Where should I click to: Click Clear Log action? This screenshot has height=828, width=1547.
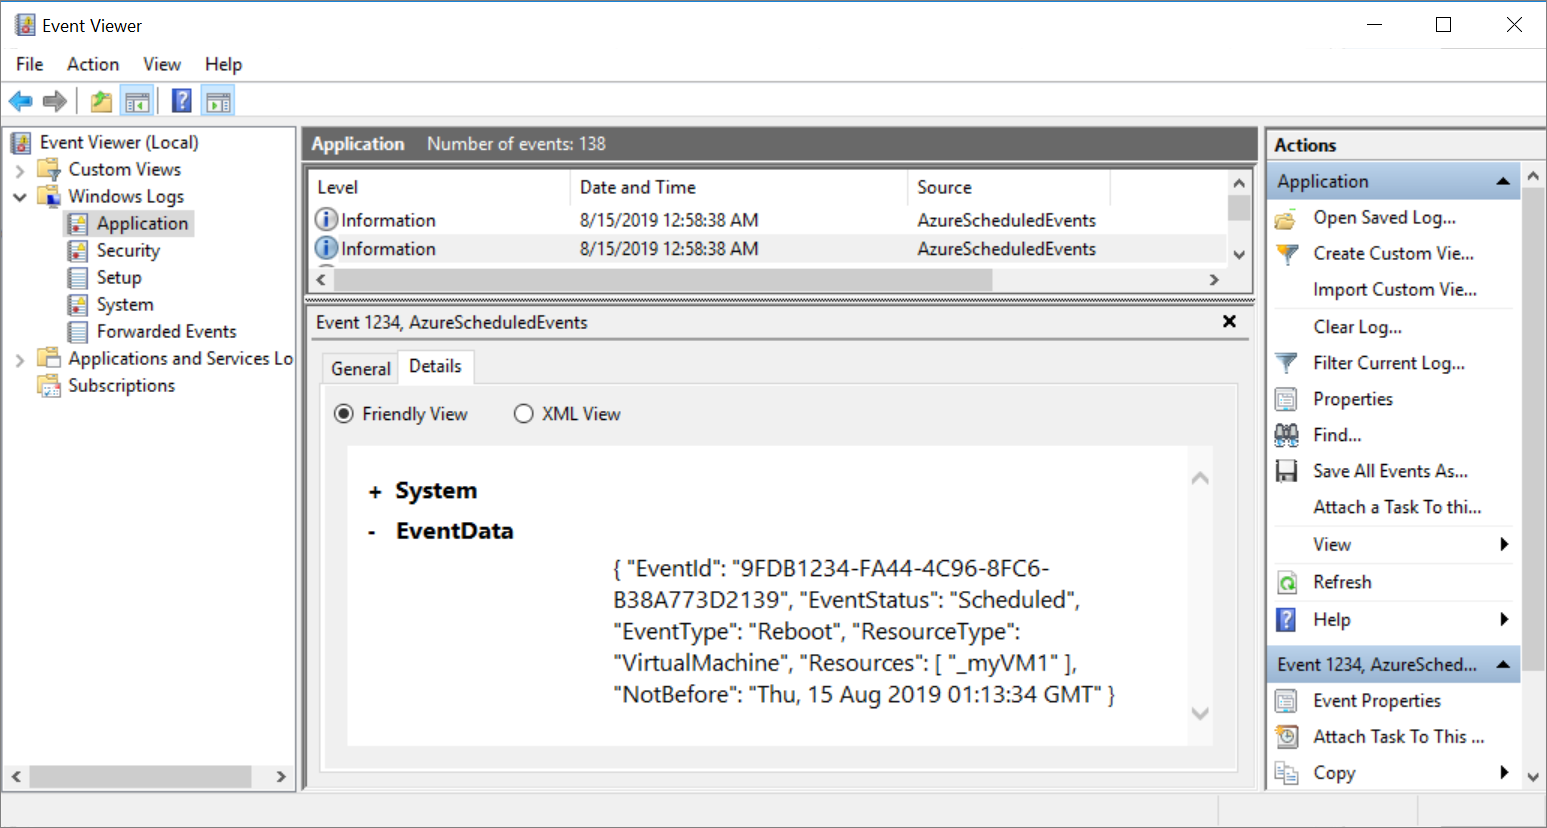(x=1357, y=327)
